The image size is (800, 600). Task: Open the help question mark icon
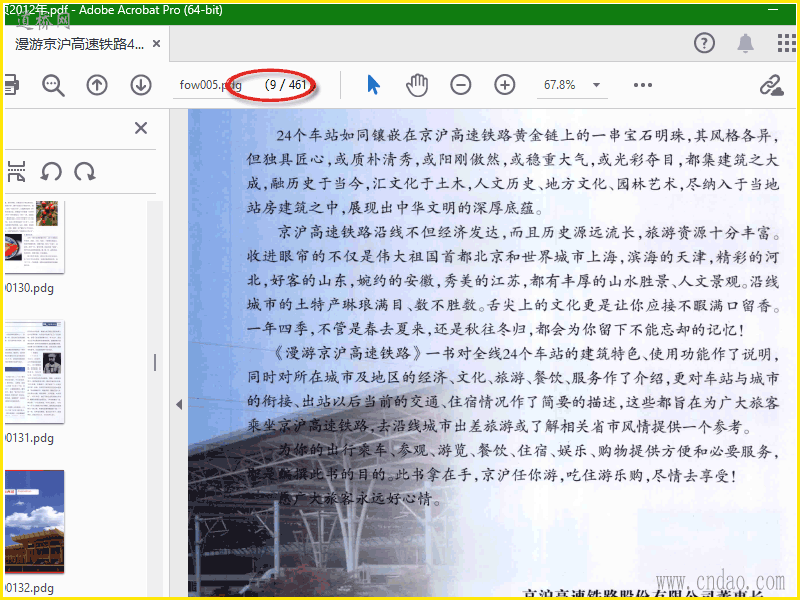(705, 43)
